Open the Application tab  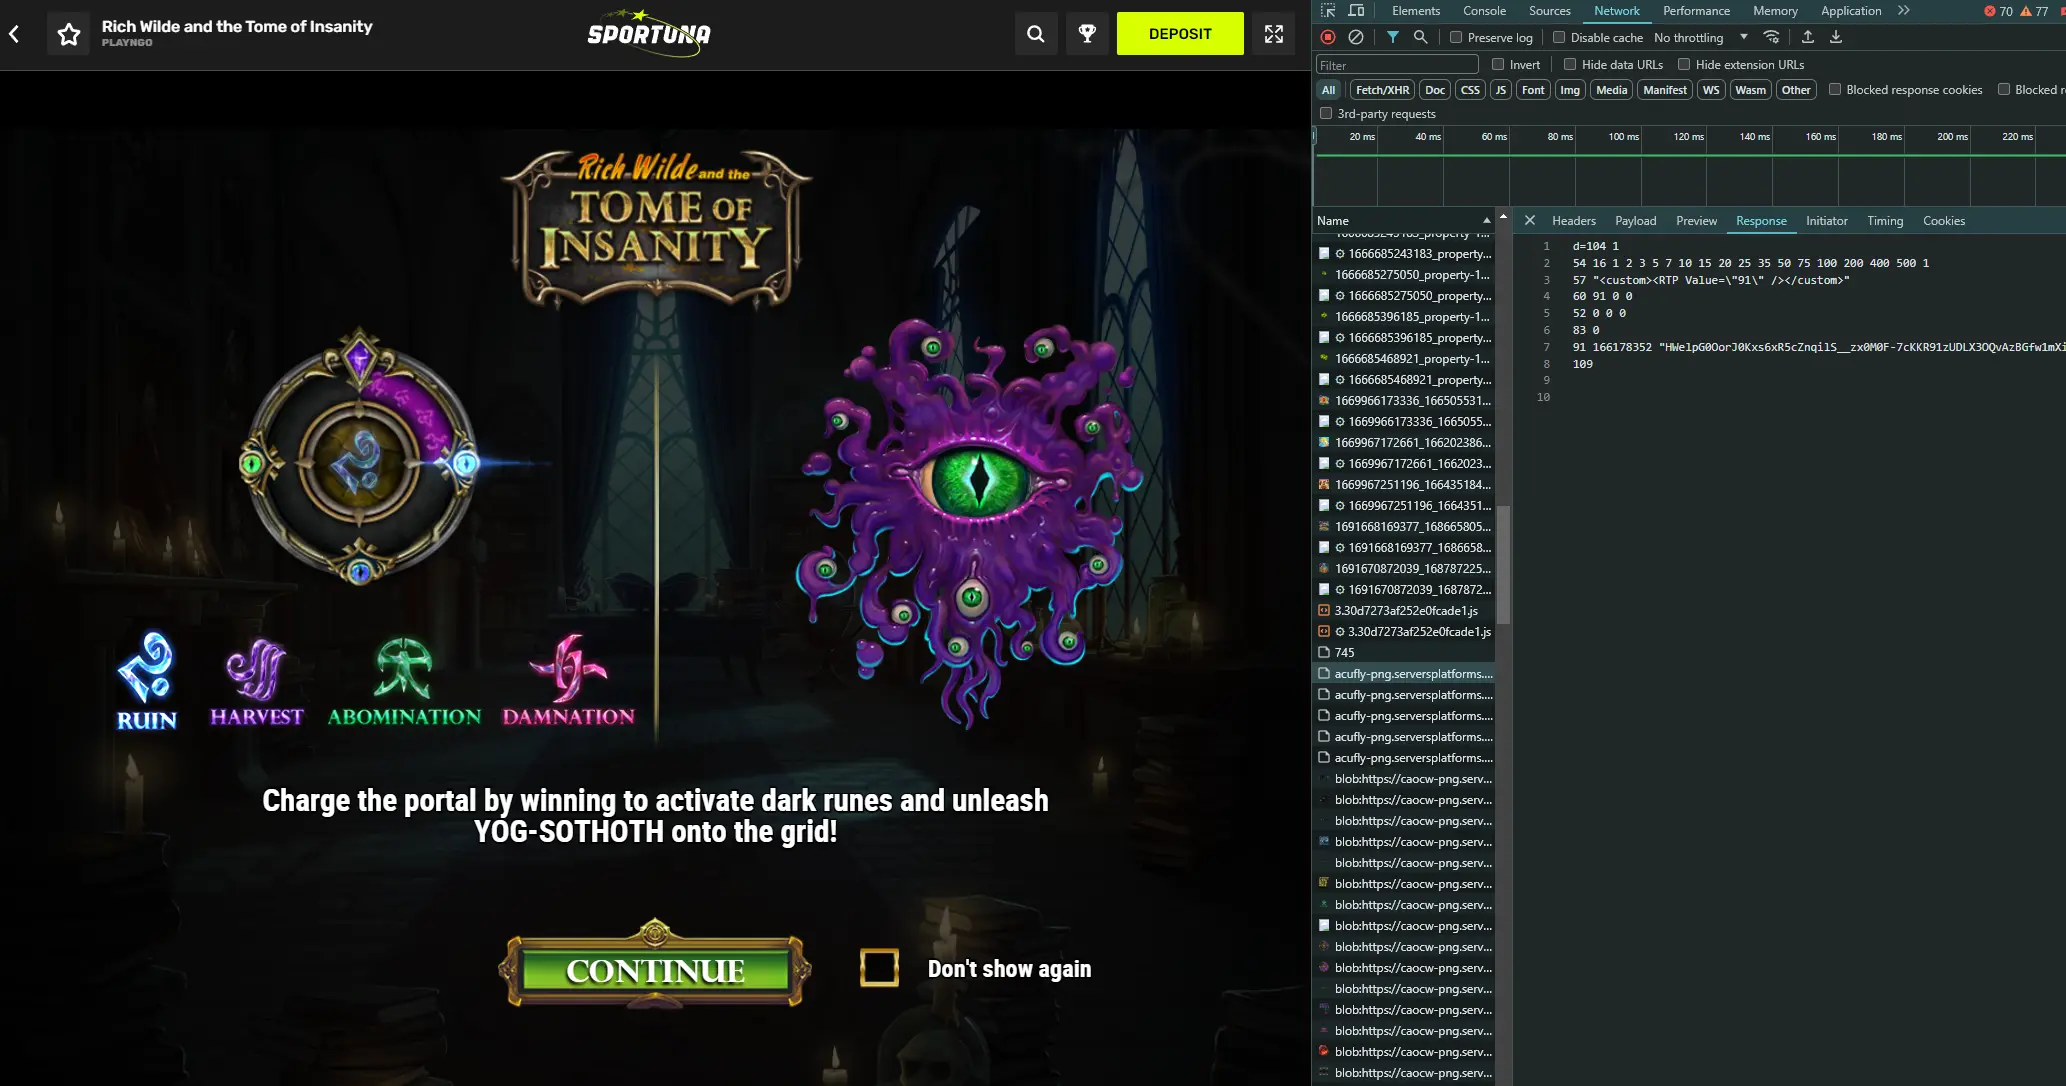tap(1851, 11)
